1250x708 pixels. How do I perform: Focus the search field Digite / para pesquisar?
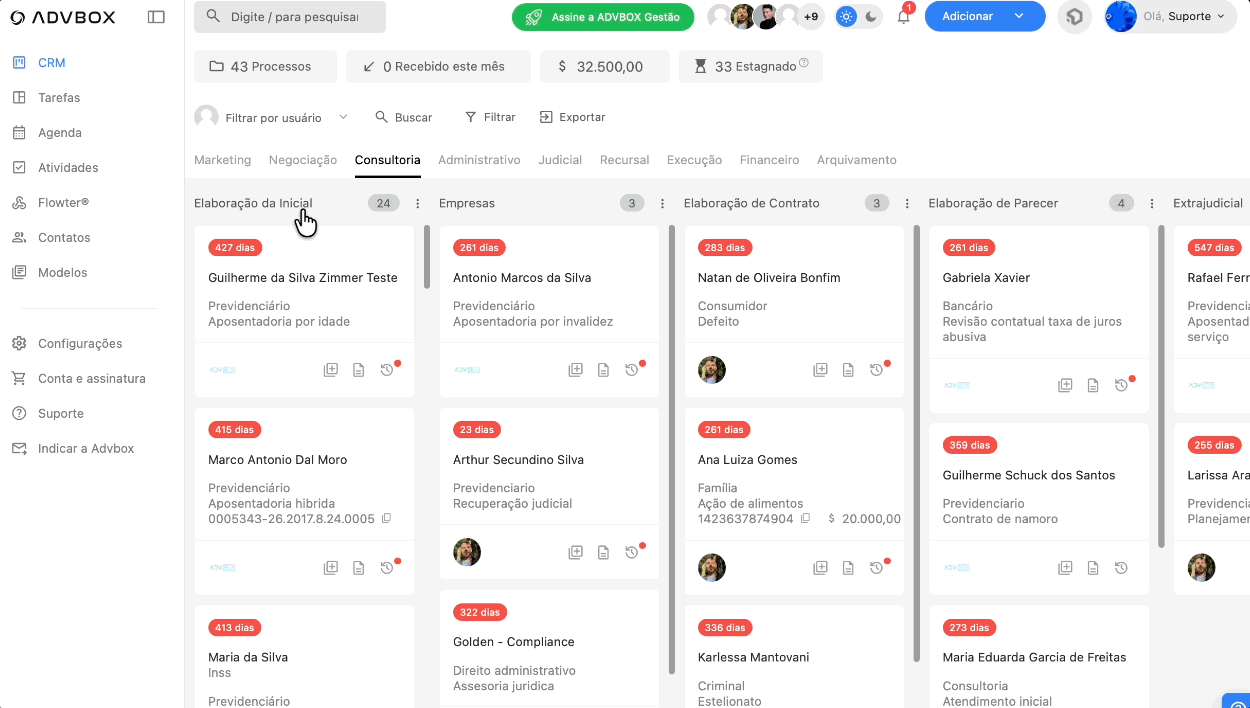click(x=290, y=17)
